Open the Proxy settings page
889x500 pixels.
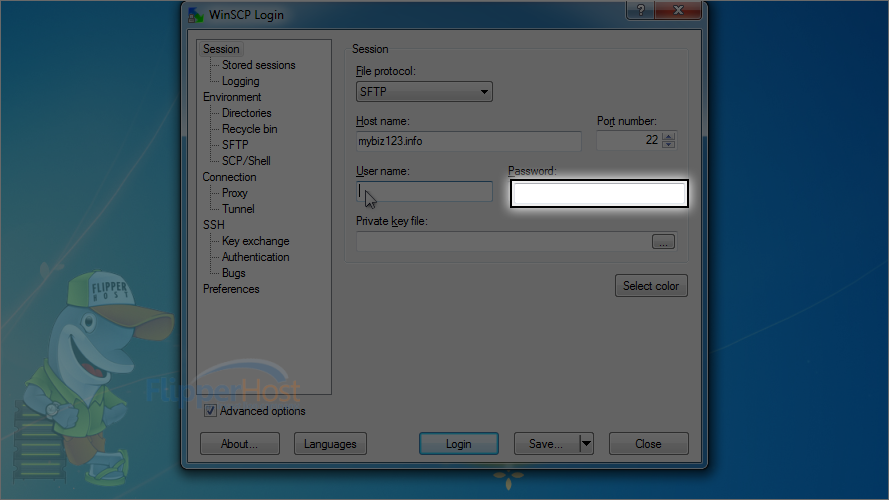pos(235,193)
